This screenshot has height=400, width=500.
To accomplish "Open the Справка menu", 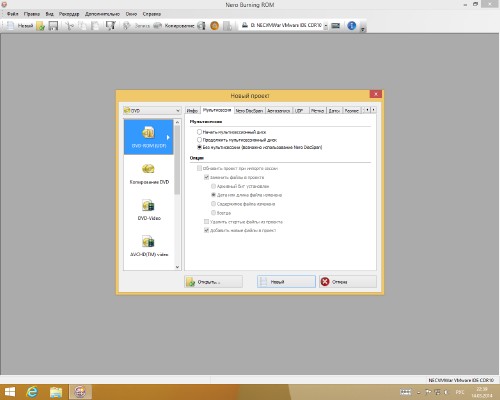I will 152,14.
